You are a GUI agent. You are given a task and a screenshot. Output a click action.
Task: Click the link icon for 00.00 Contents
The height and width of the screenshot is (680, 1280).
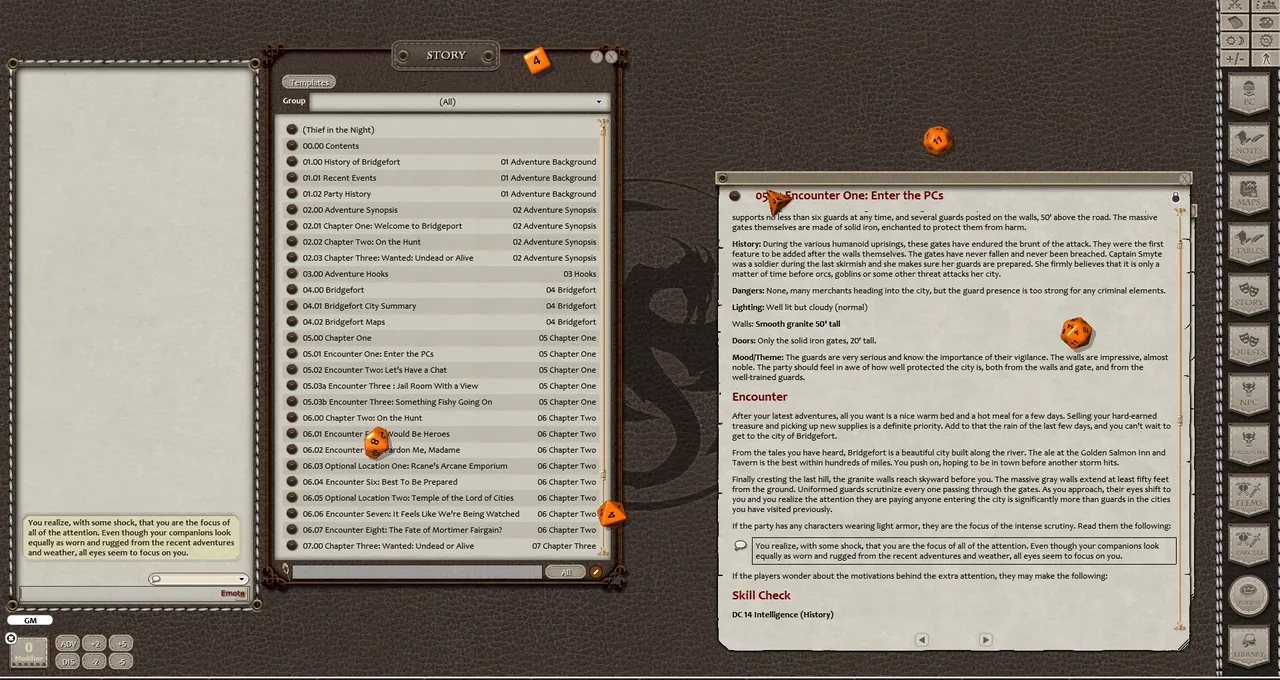point(292,146)
